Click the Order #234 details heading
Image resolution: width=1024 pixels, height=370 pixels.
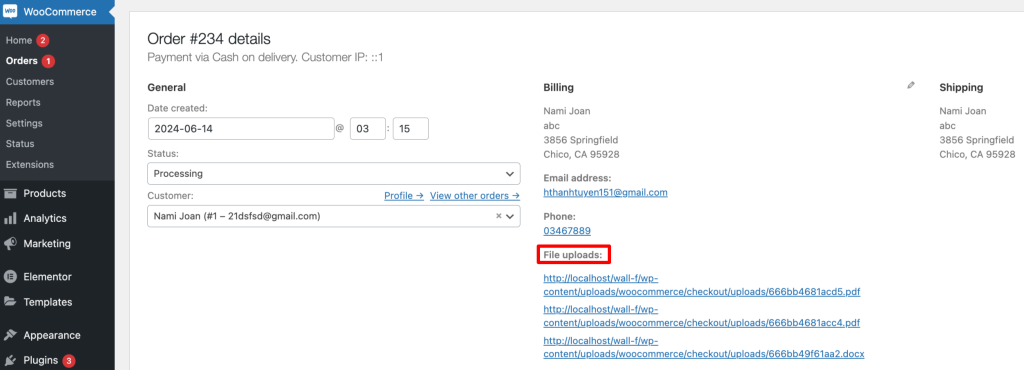(x=209, y=39)
